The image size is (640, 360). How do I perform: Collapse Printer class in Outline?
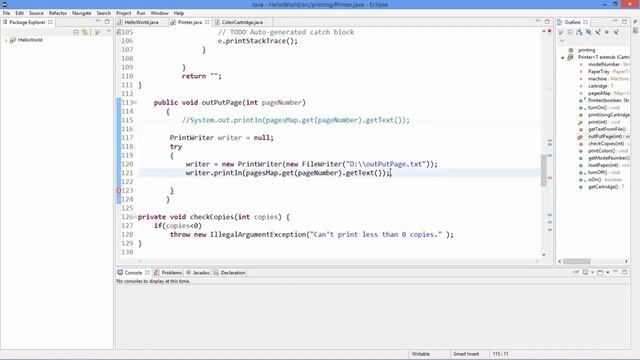563,58
